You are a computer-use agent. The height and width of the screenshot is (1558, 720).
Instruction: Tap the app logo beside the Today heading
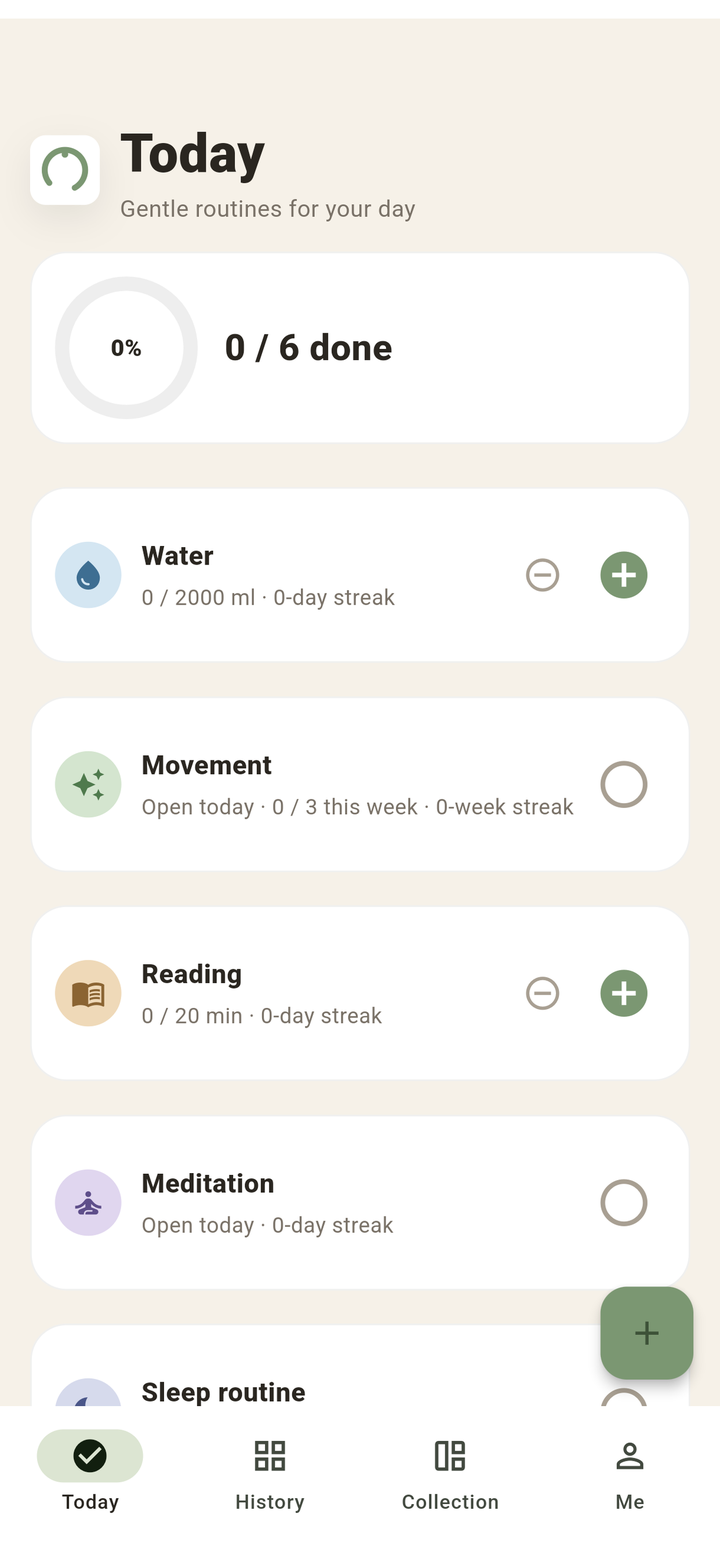coord(65,170)
